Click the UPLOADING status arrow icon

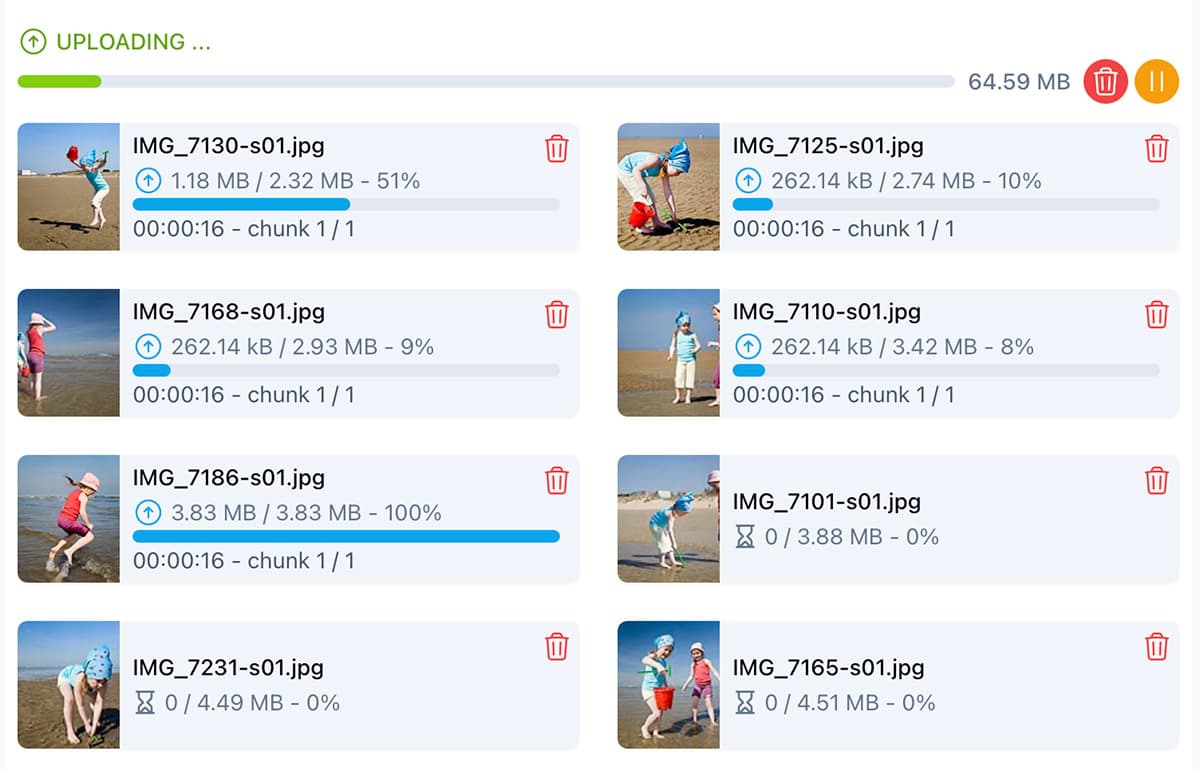[x=33, y=42]
